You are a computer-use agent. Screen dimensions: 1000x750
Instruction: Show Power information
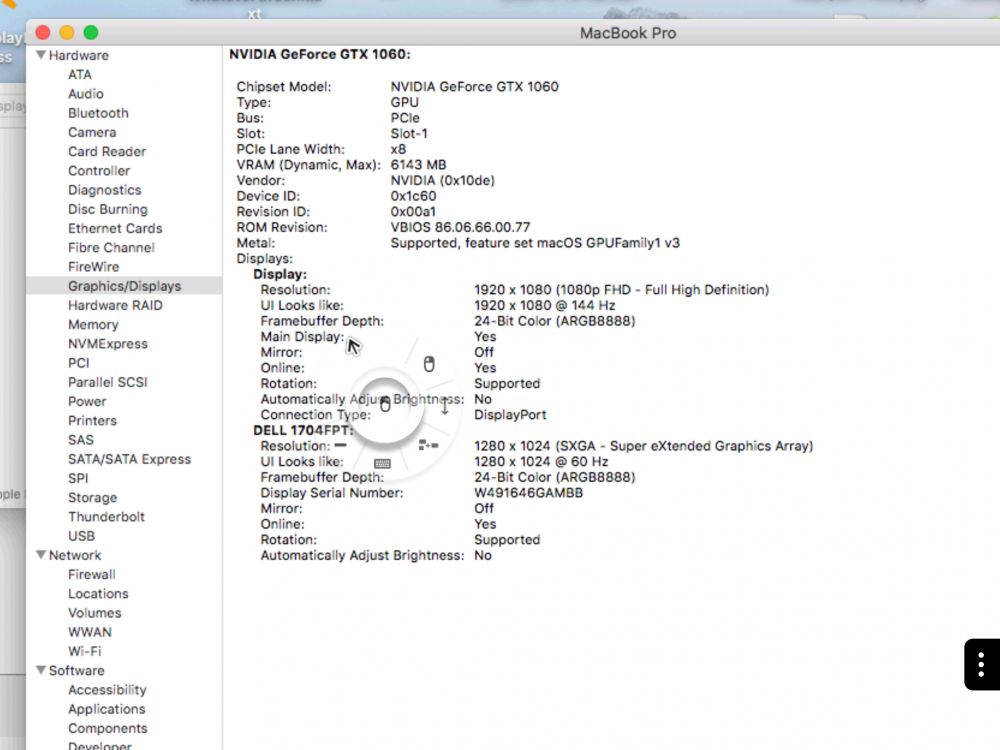click(x=87, y=401)
